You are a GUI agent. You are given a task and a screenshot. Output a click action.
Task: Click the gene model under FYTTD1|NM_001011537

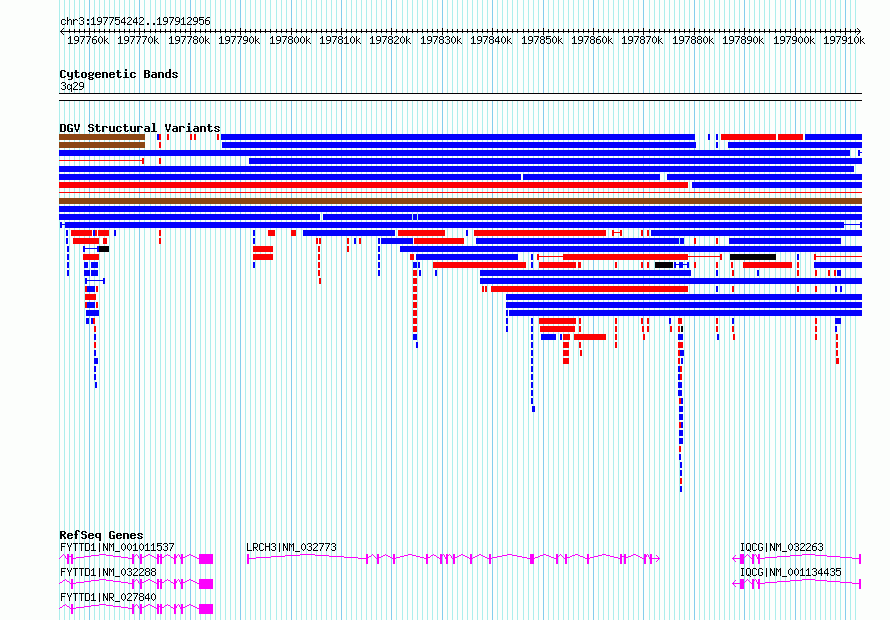(x=136, y=559)
